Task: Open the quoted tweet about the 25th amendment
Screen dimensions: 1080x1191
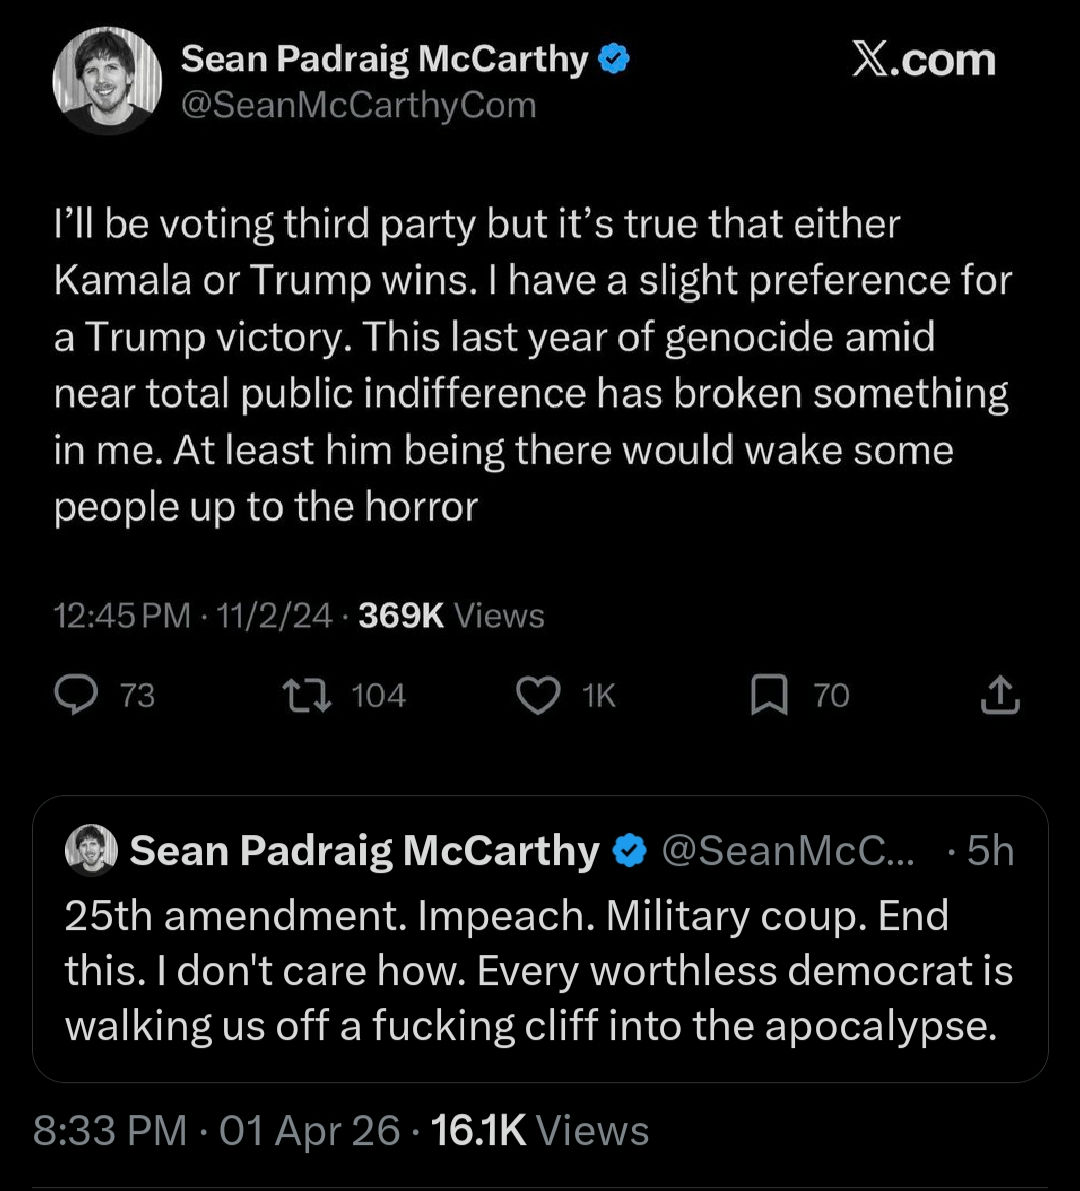Action: pyautogui.click(x=538, y=972)
